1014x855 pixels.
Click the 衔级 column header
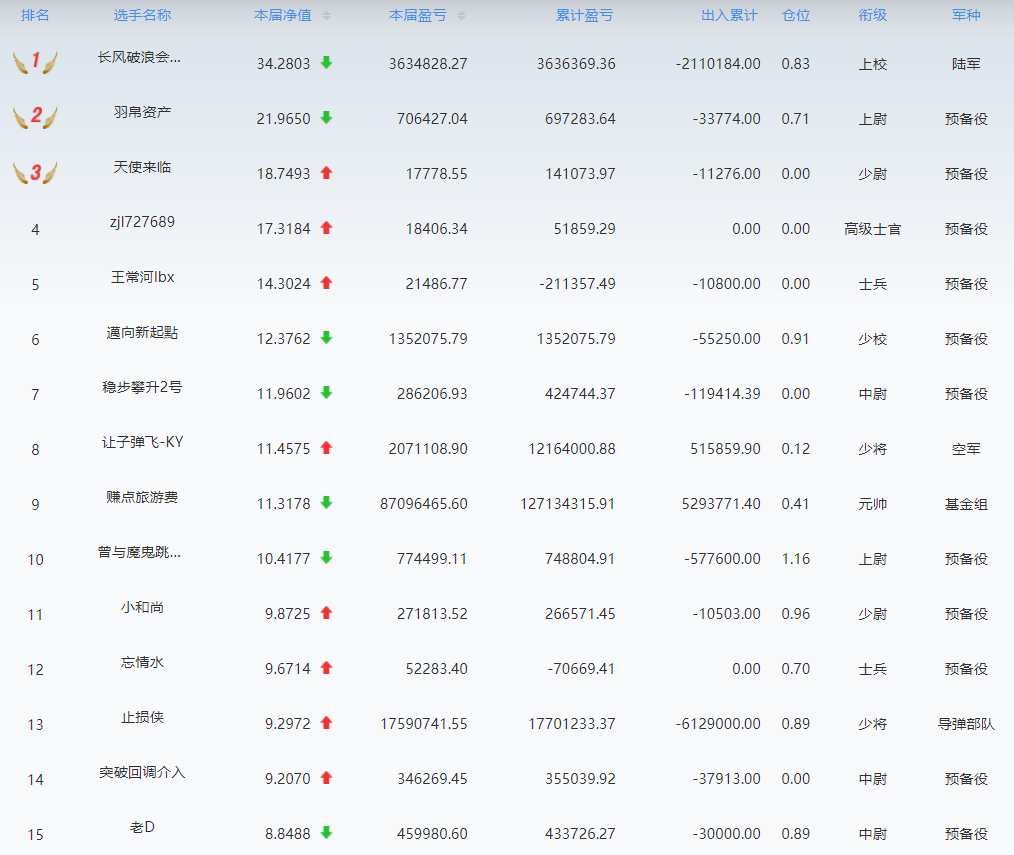tap(872, 16)
